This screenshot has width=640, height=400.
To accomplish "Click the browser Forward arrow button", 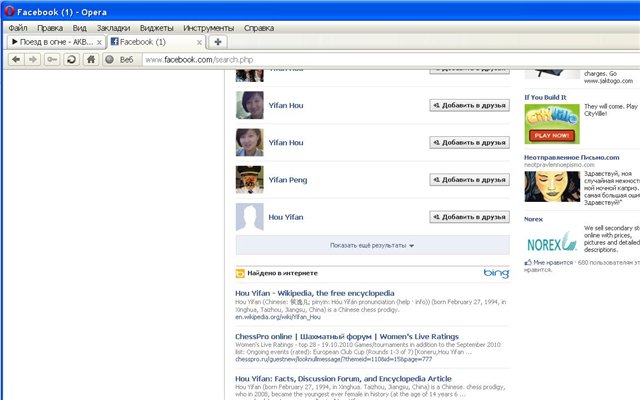I will tap(34, 60).
